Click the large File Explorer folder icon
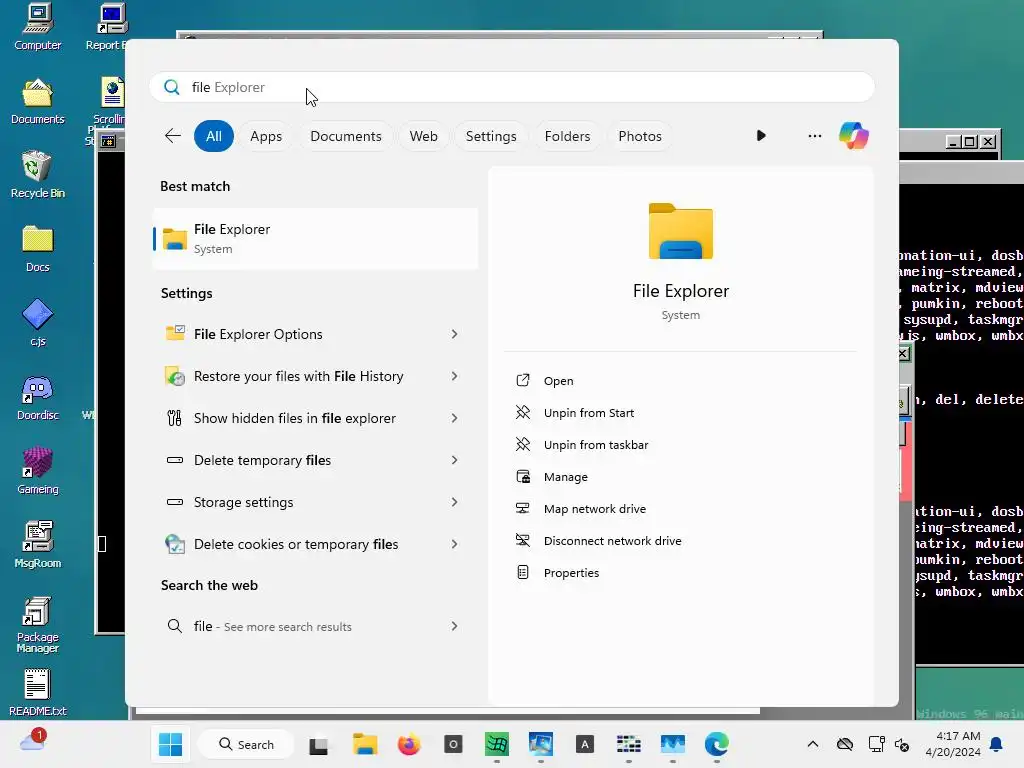Viewport: 1024px width, 768px height. pyautogui.click(x=680, y=231)
